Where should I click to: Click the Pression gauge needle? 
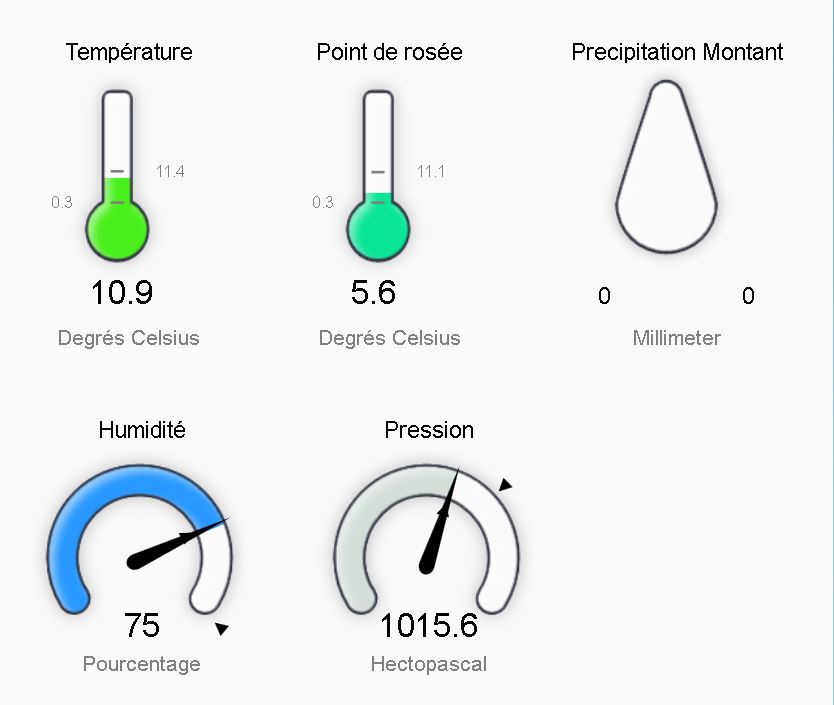click(x=438, y=521)
